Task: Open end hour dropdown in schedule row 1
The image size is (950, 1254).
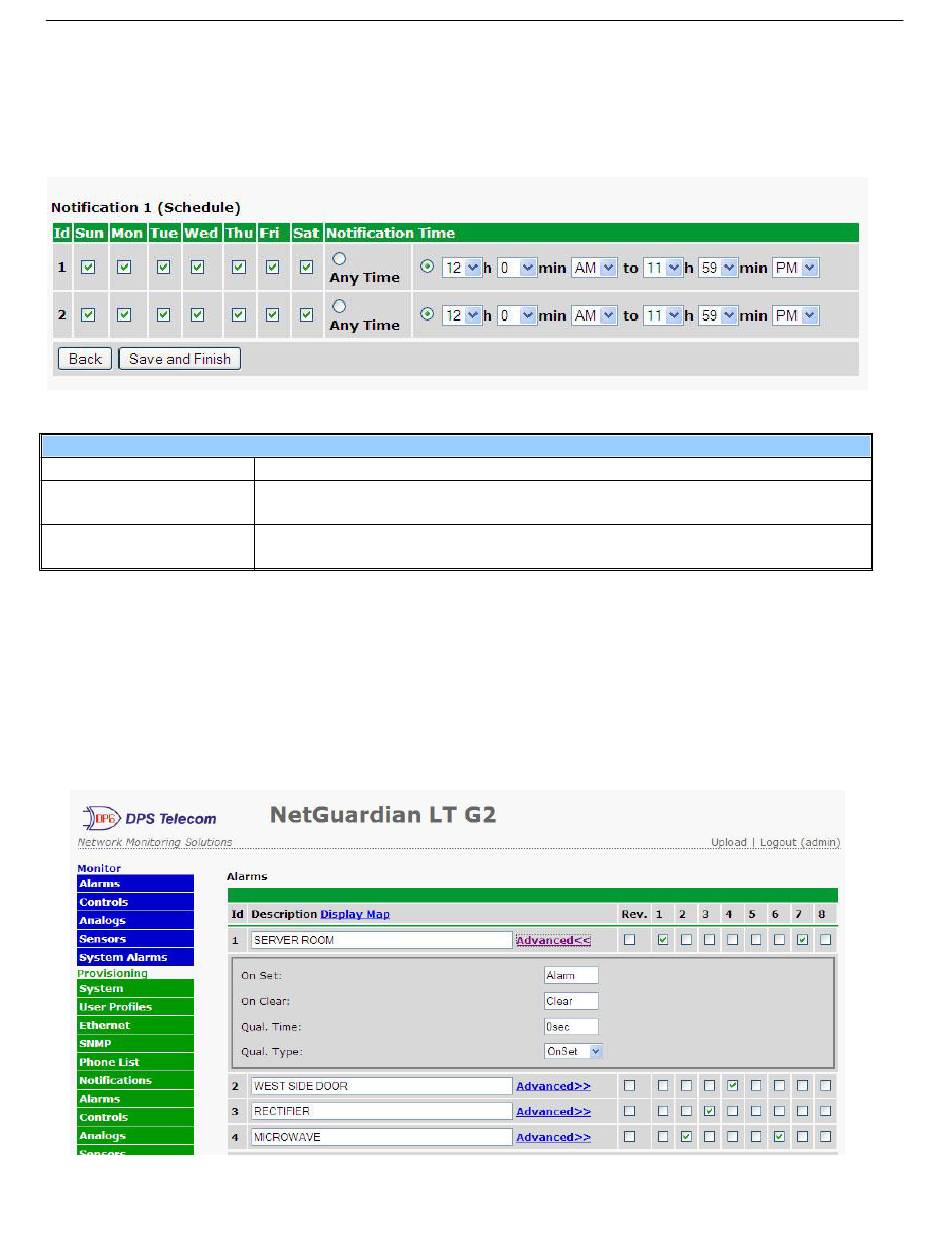Action: [x=663, y=268]
